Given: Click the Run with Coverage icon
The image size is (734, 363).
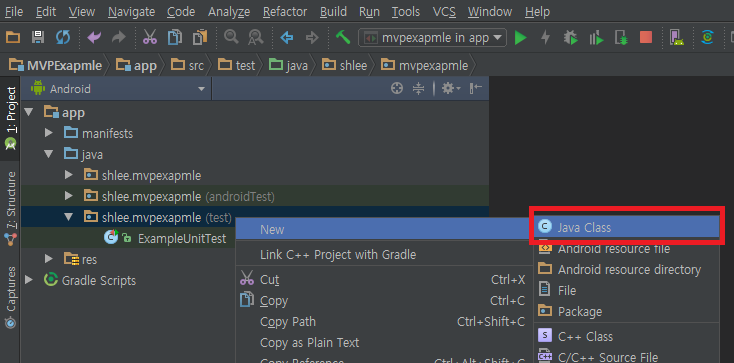Looking at the screenshot, I should pyautogui.click(x=596, y=37).
